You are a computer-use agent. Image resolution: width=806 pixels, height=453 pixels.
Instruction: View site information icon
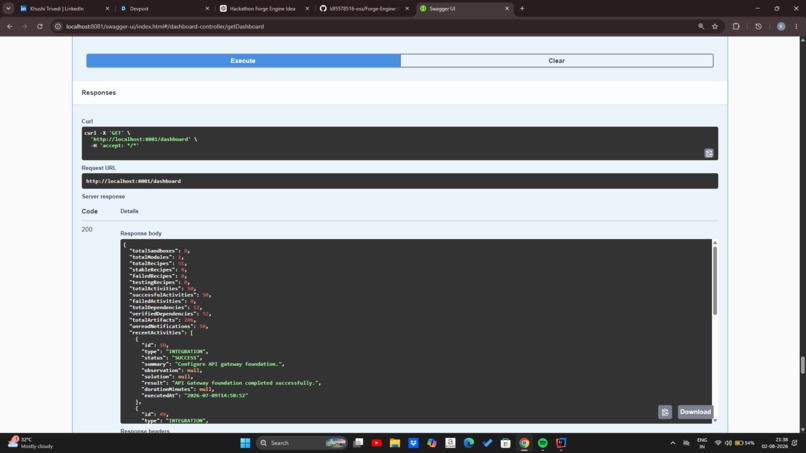pyautogui.click(x=58, y=26)
